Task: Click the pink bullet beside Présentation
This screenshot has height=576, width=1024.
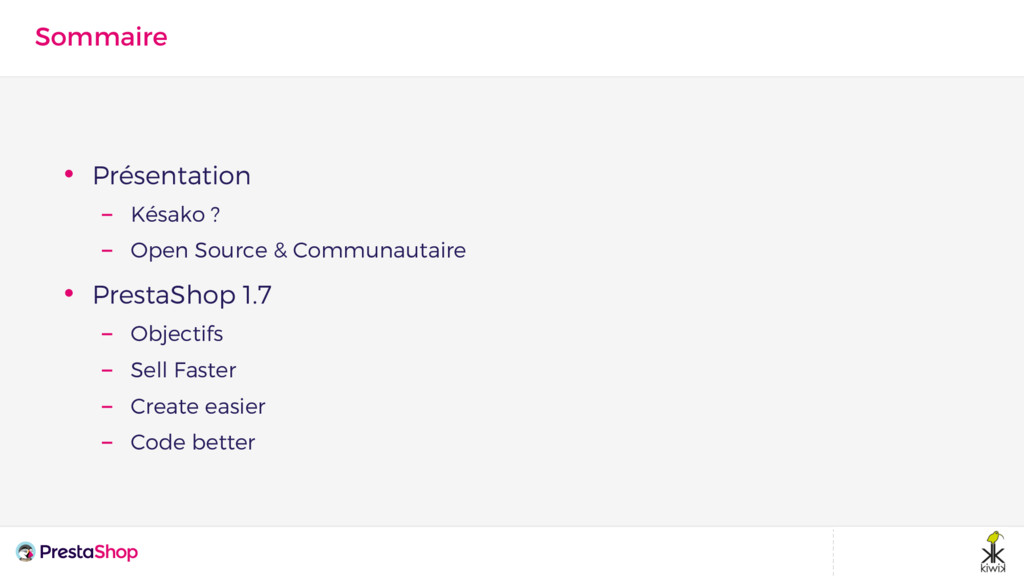Action: click(x=69, y=175)
